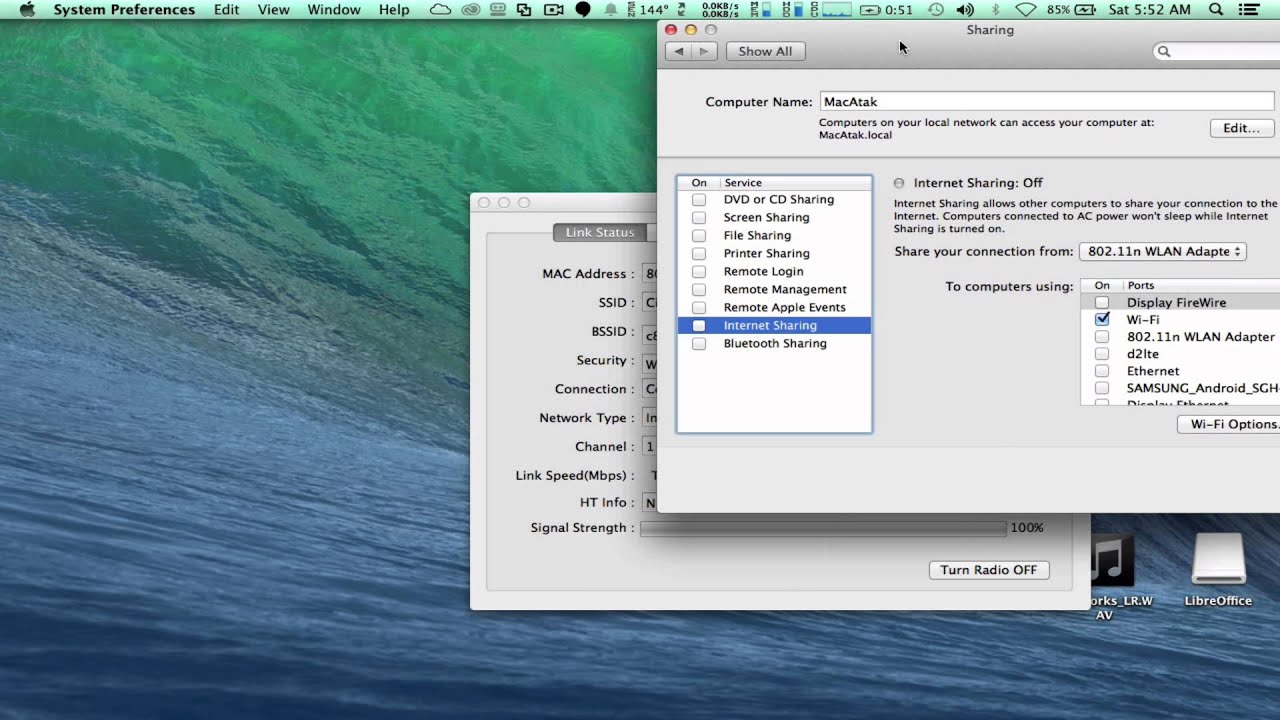
Task: Open the Edit menu
Action: tap(227, 9)
